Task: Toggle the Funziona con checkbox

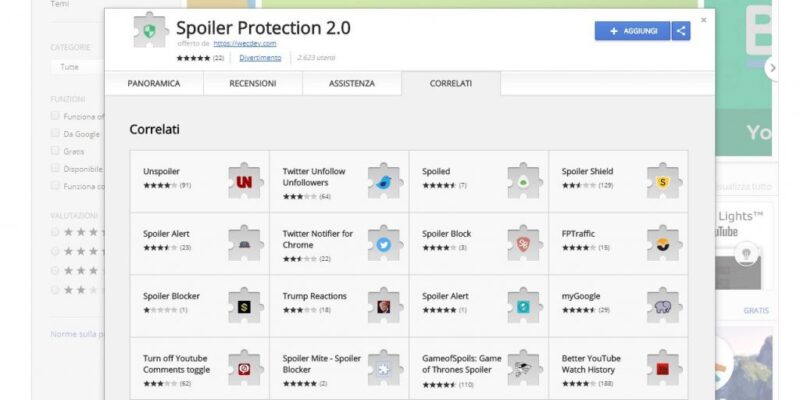Action: coord(55,186)
